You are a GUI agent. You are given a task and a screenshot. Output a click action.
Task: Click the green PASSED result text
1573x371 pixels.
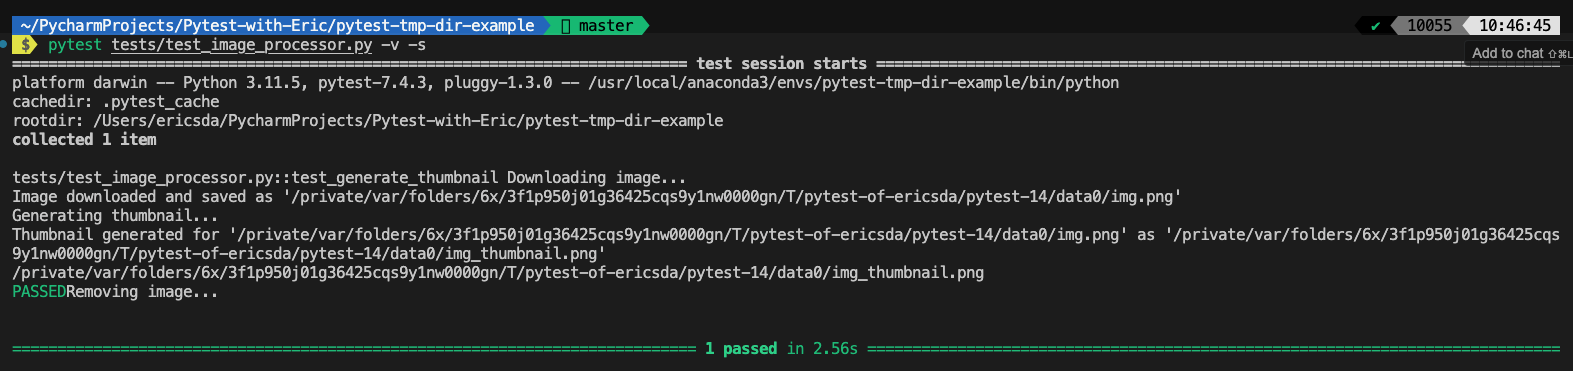click(x=39, y=292)
